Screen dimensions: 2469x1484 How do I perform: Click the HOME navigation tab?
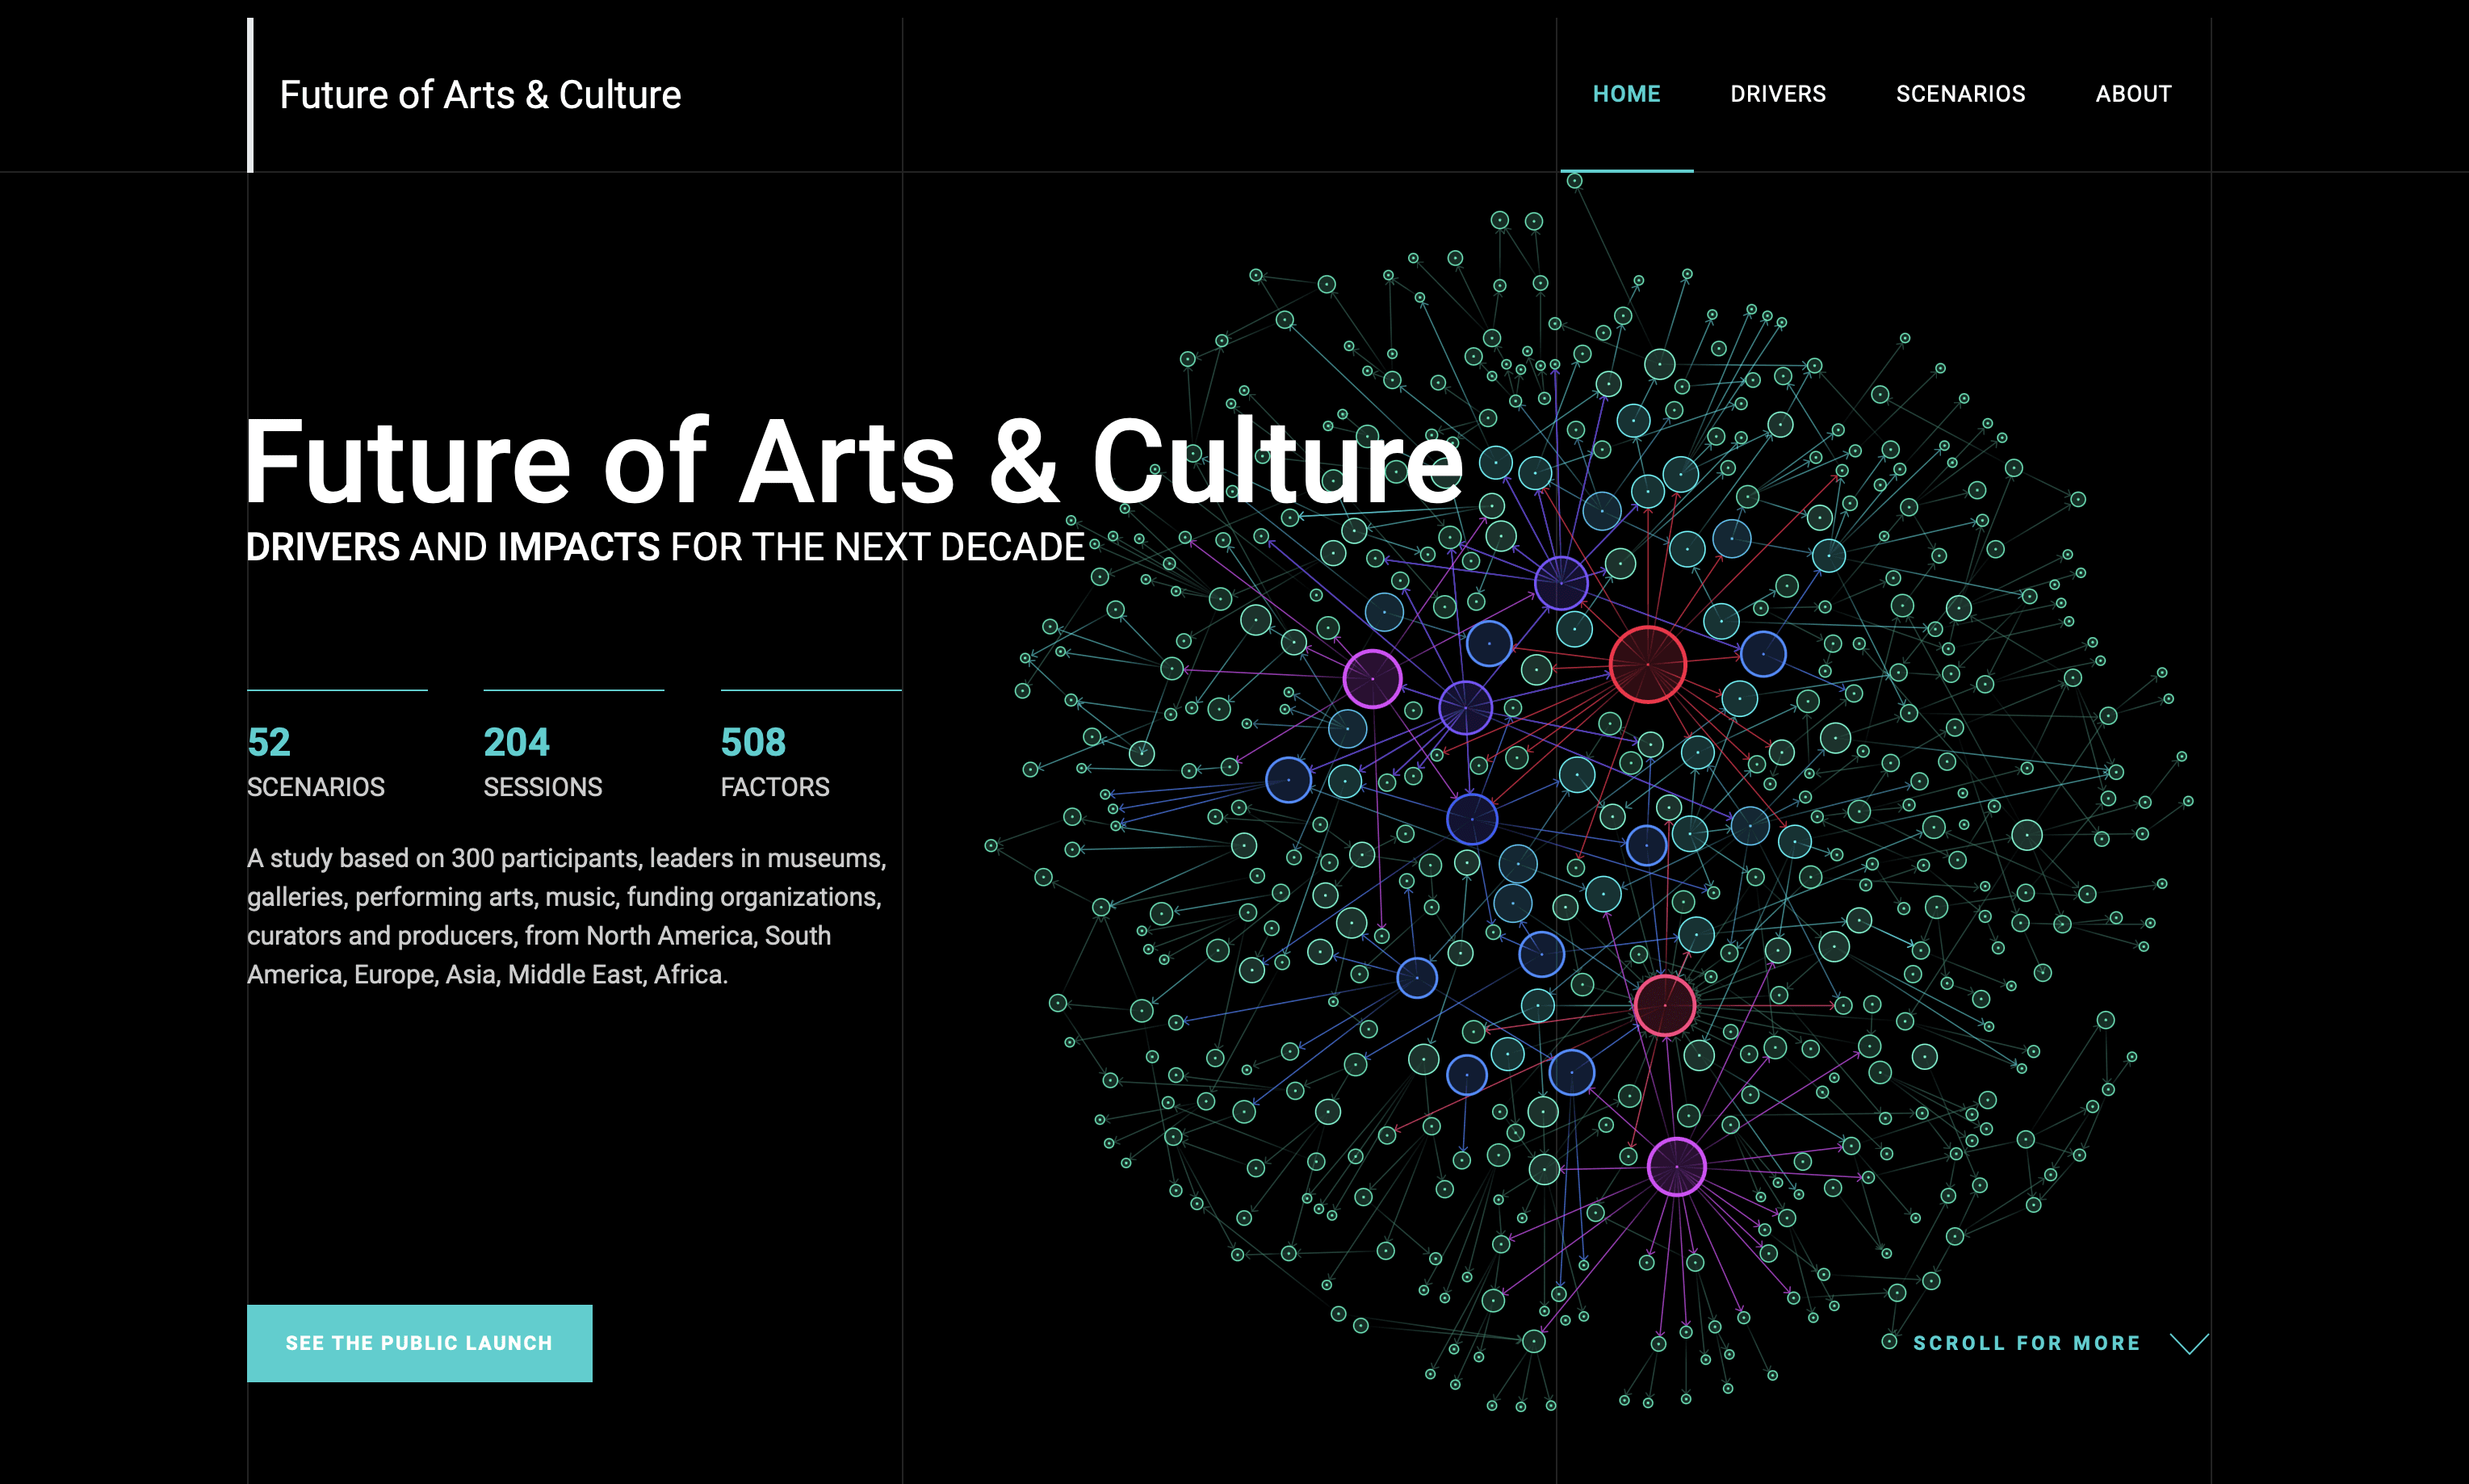(x=1627, y=93)
